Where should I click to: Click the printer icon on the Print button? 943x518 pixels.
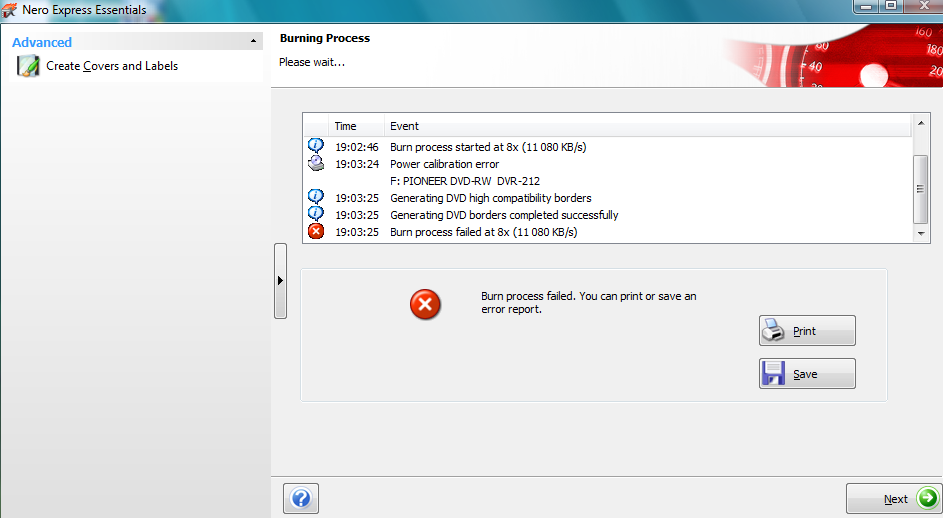773,330
